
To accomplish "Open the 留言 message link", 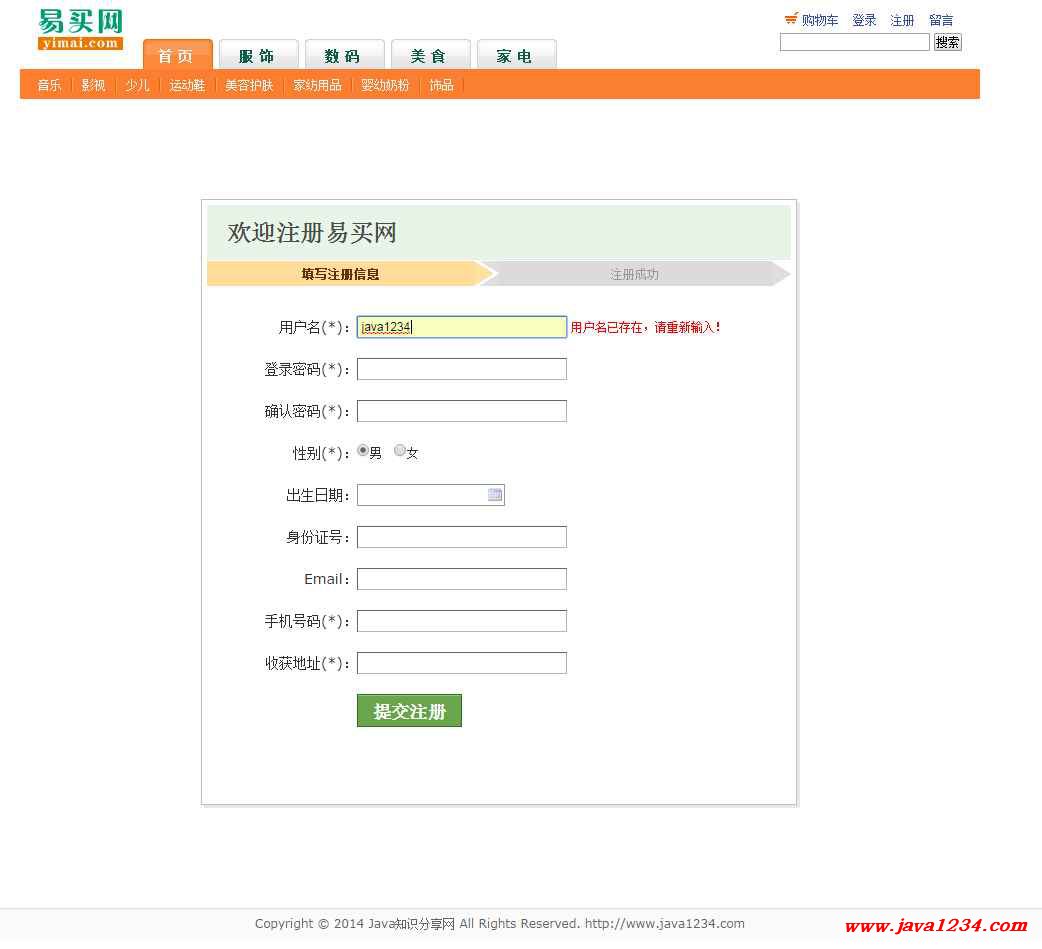I will (940, 20).
